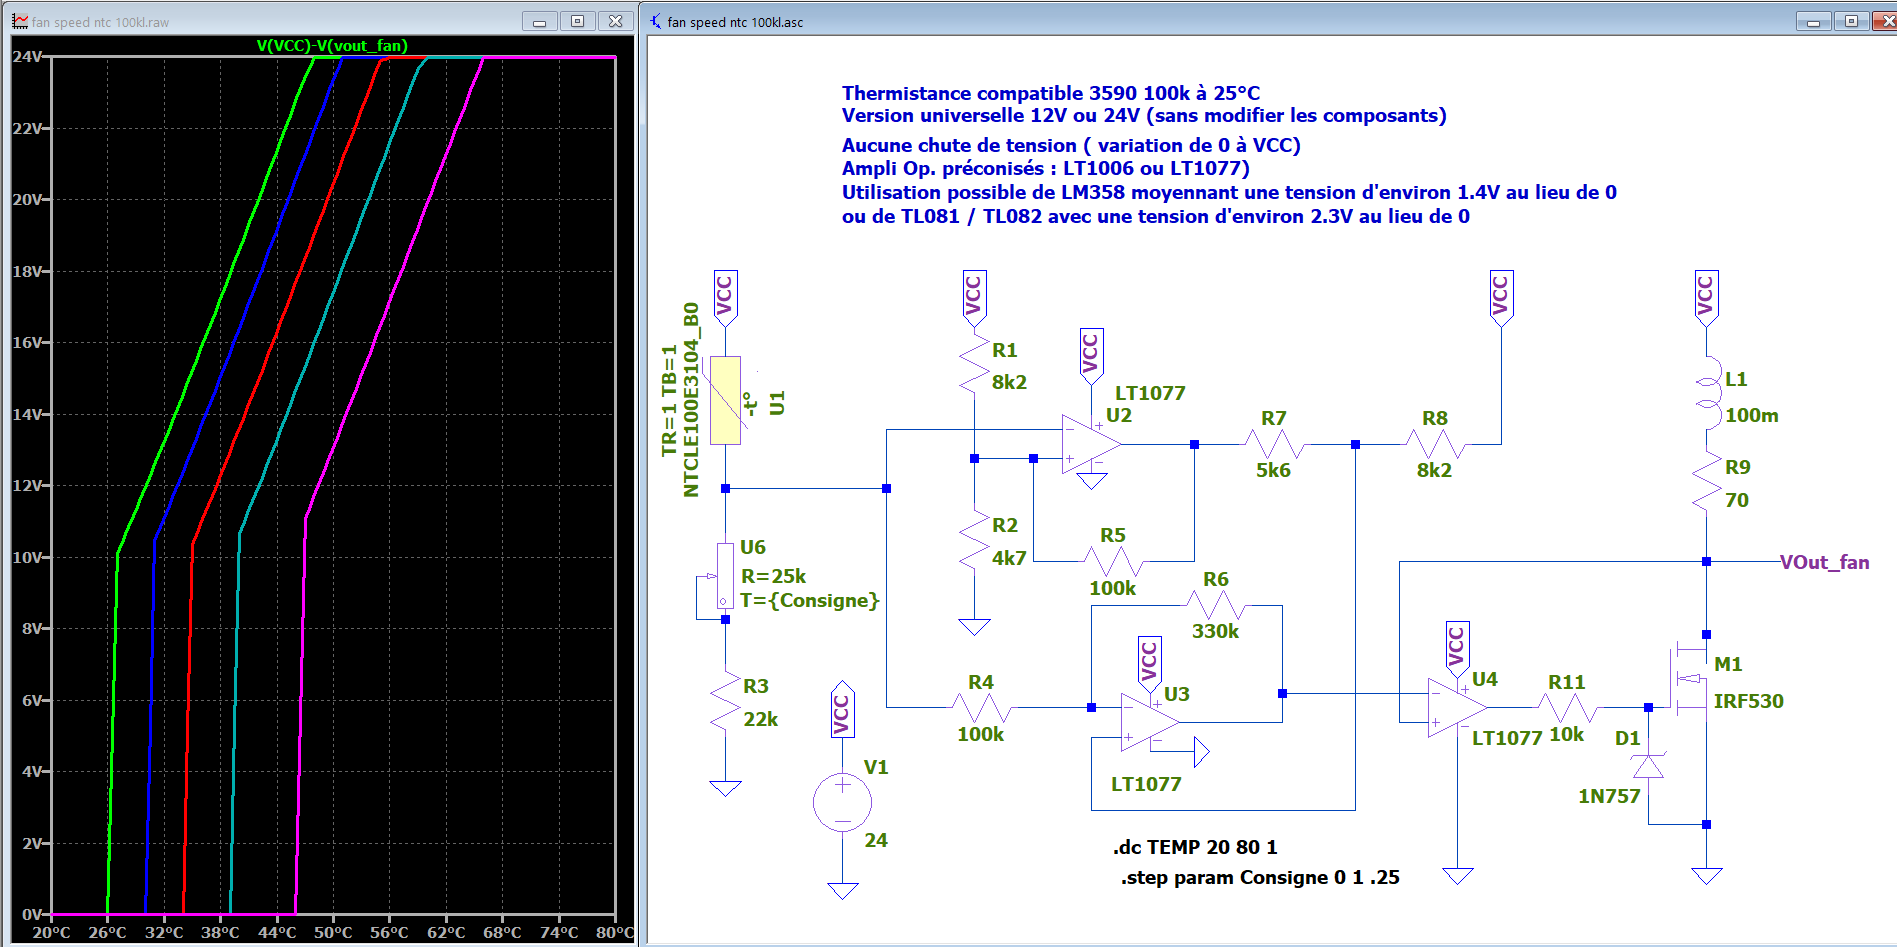The image size is (1897, 947).
Task: Click the NTCLE100E3104_B0 thermistor model text
Action: [x=691, y=400]
